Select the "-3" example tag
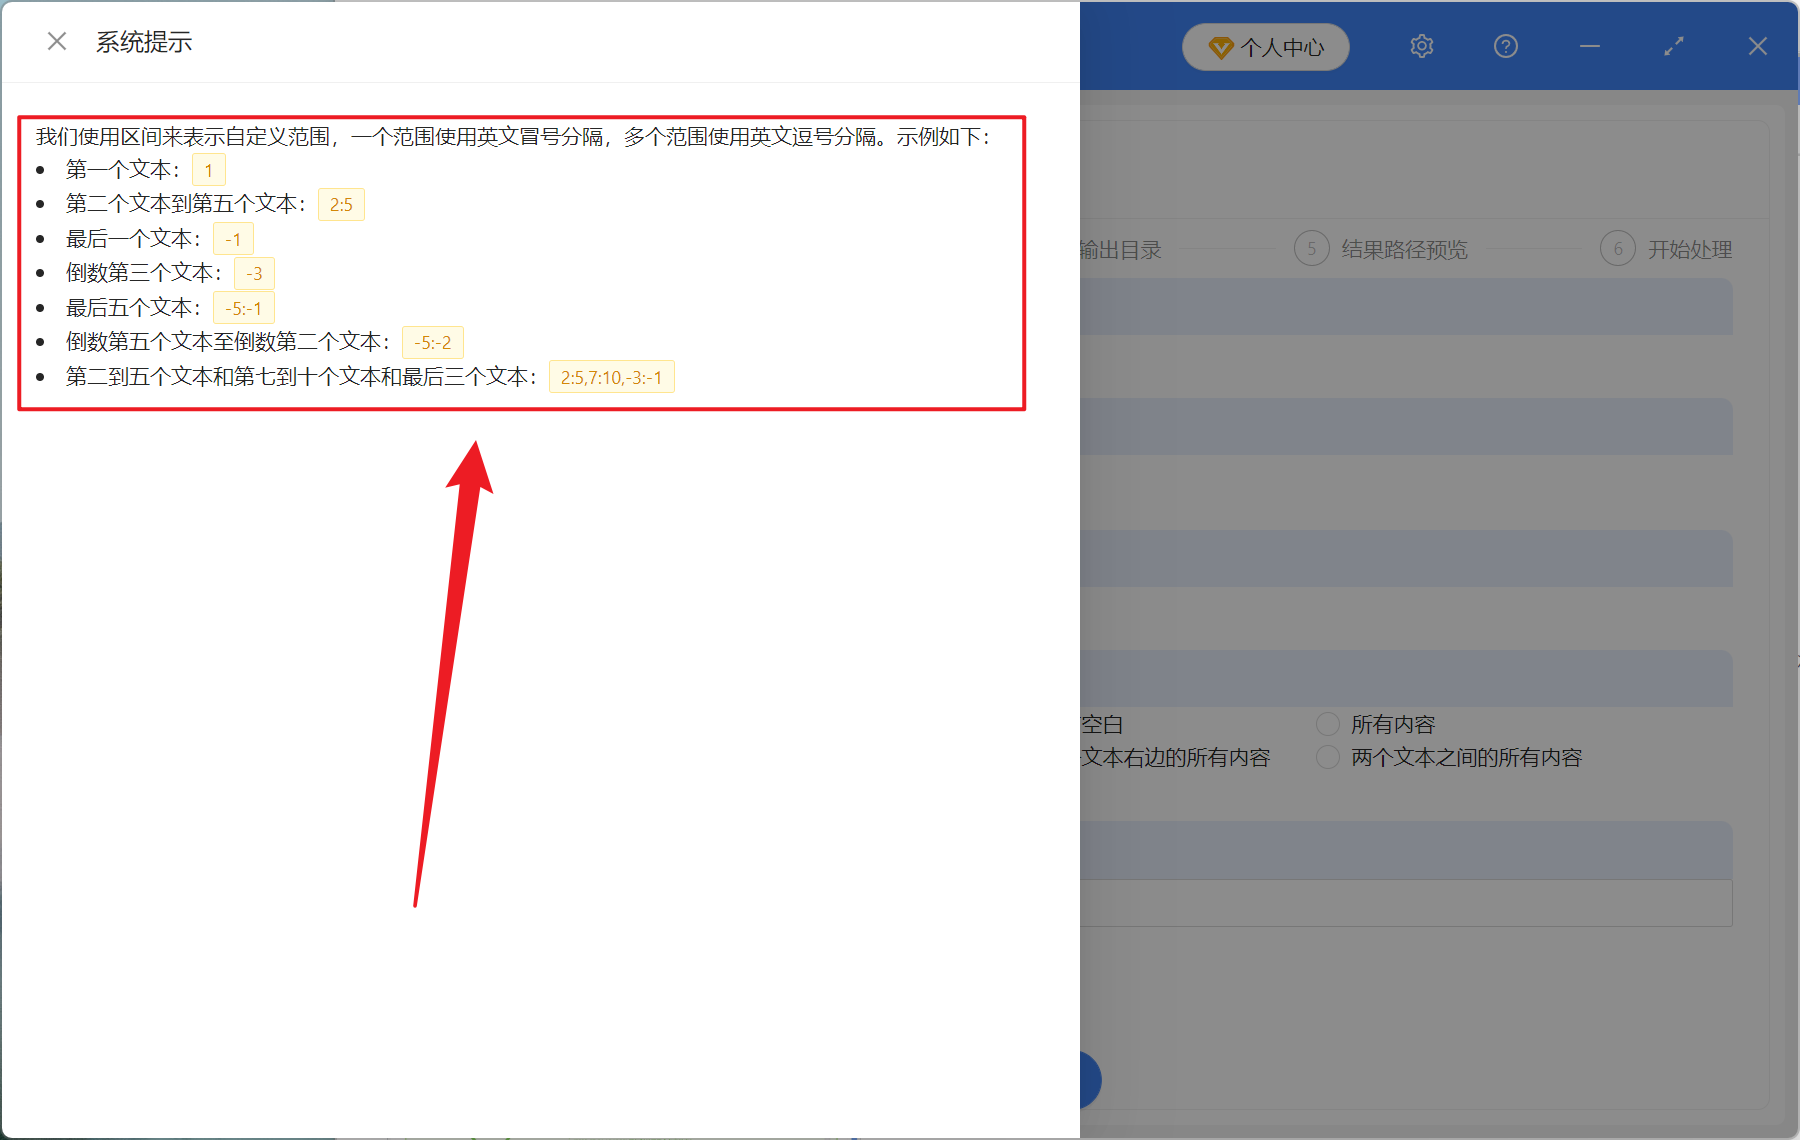Screen dimensions: 1800x1140 253,273
